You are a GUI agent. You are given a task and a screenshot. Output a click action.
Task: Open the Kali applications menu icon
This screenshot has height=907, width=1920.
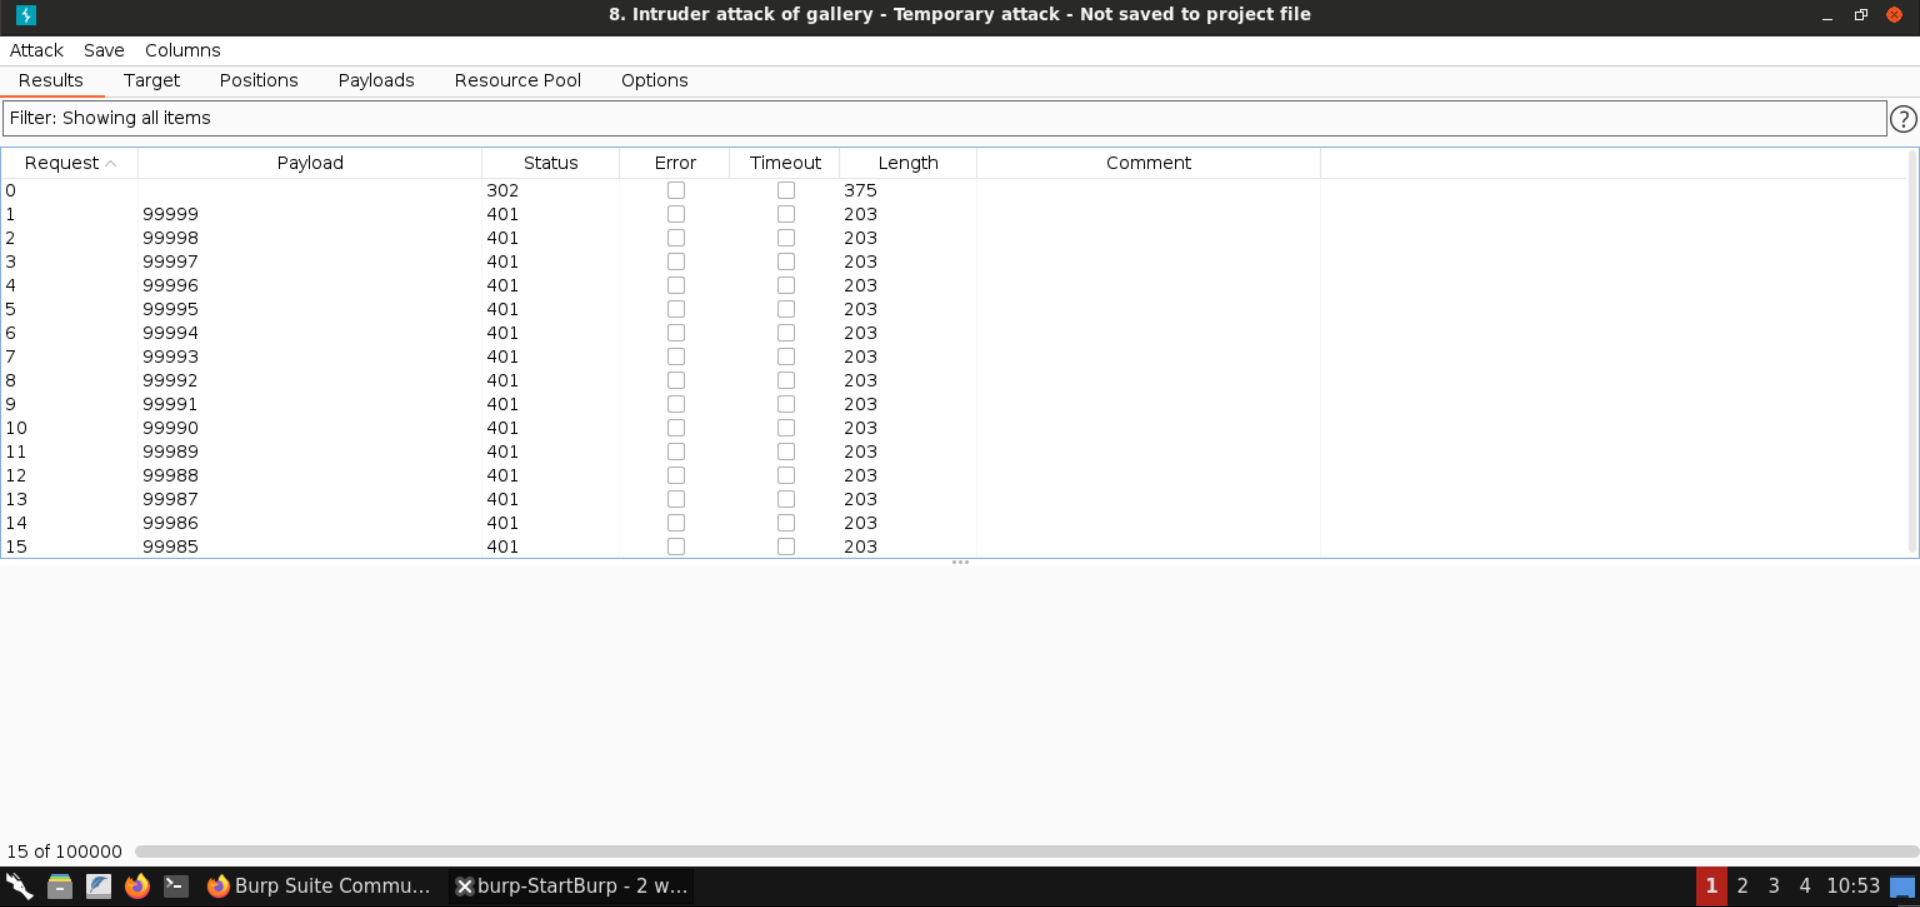point(20,886)
